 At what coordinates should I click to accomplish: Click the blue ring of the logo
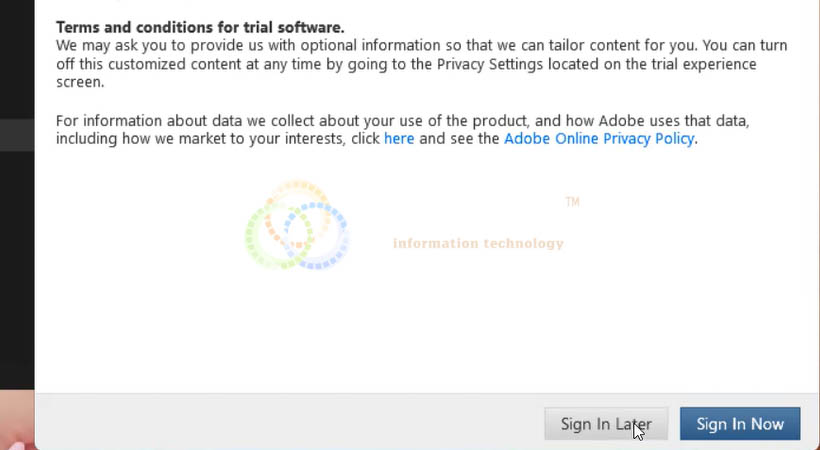pos(317,235)
